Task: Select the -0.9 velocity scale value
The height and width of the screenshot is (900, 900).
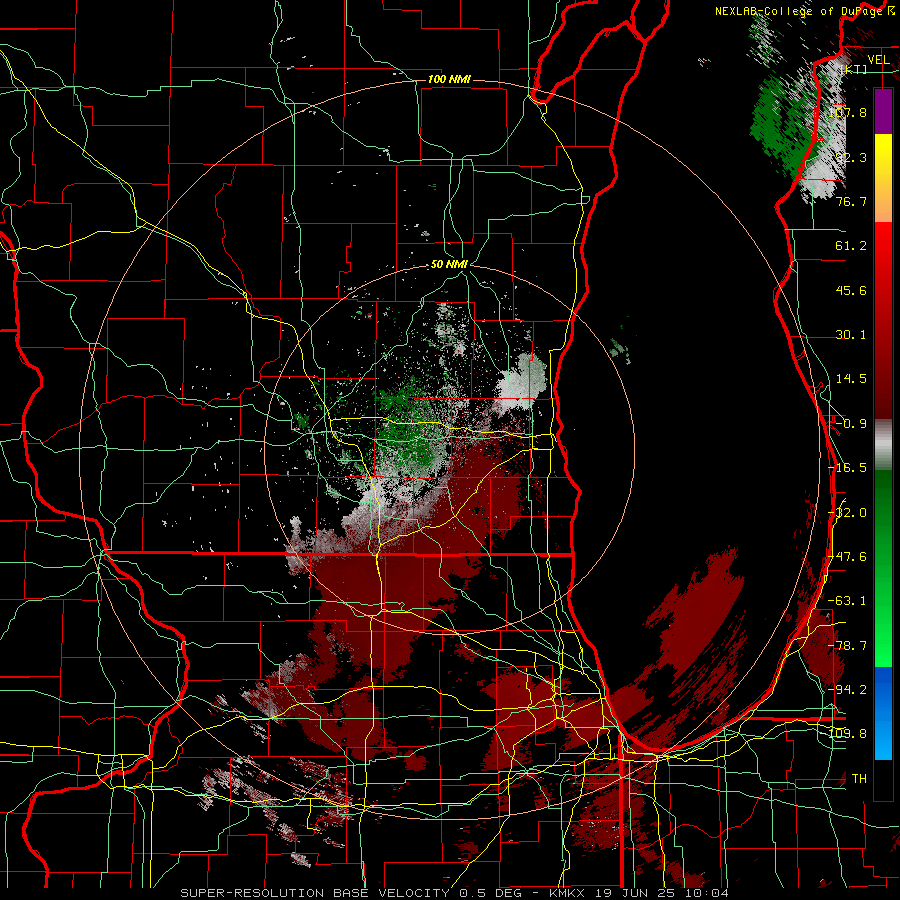Action: click(x=851, y=424)
